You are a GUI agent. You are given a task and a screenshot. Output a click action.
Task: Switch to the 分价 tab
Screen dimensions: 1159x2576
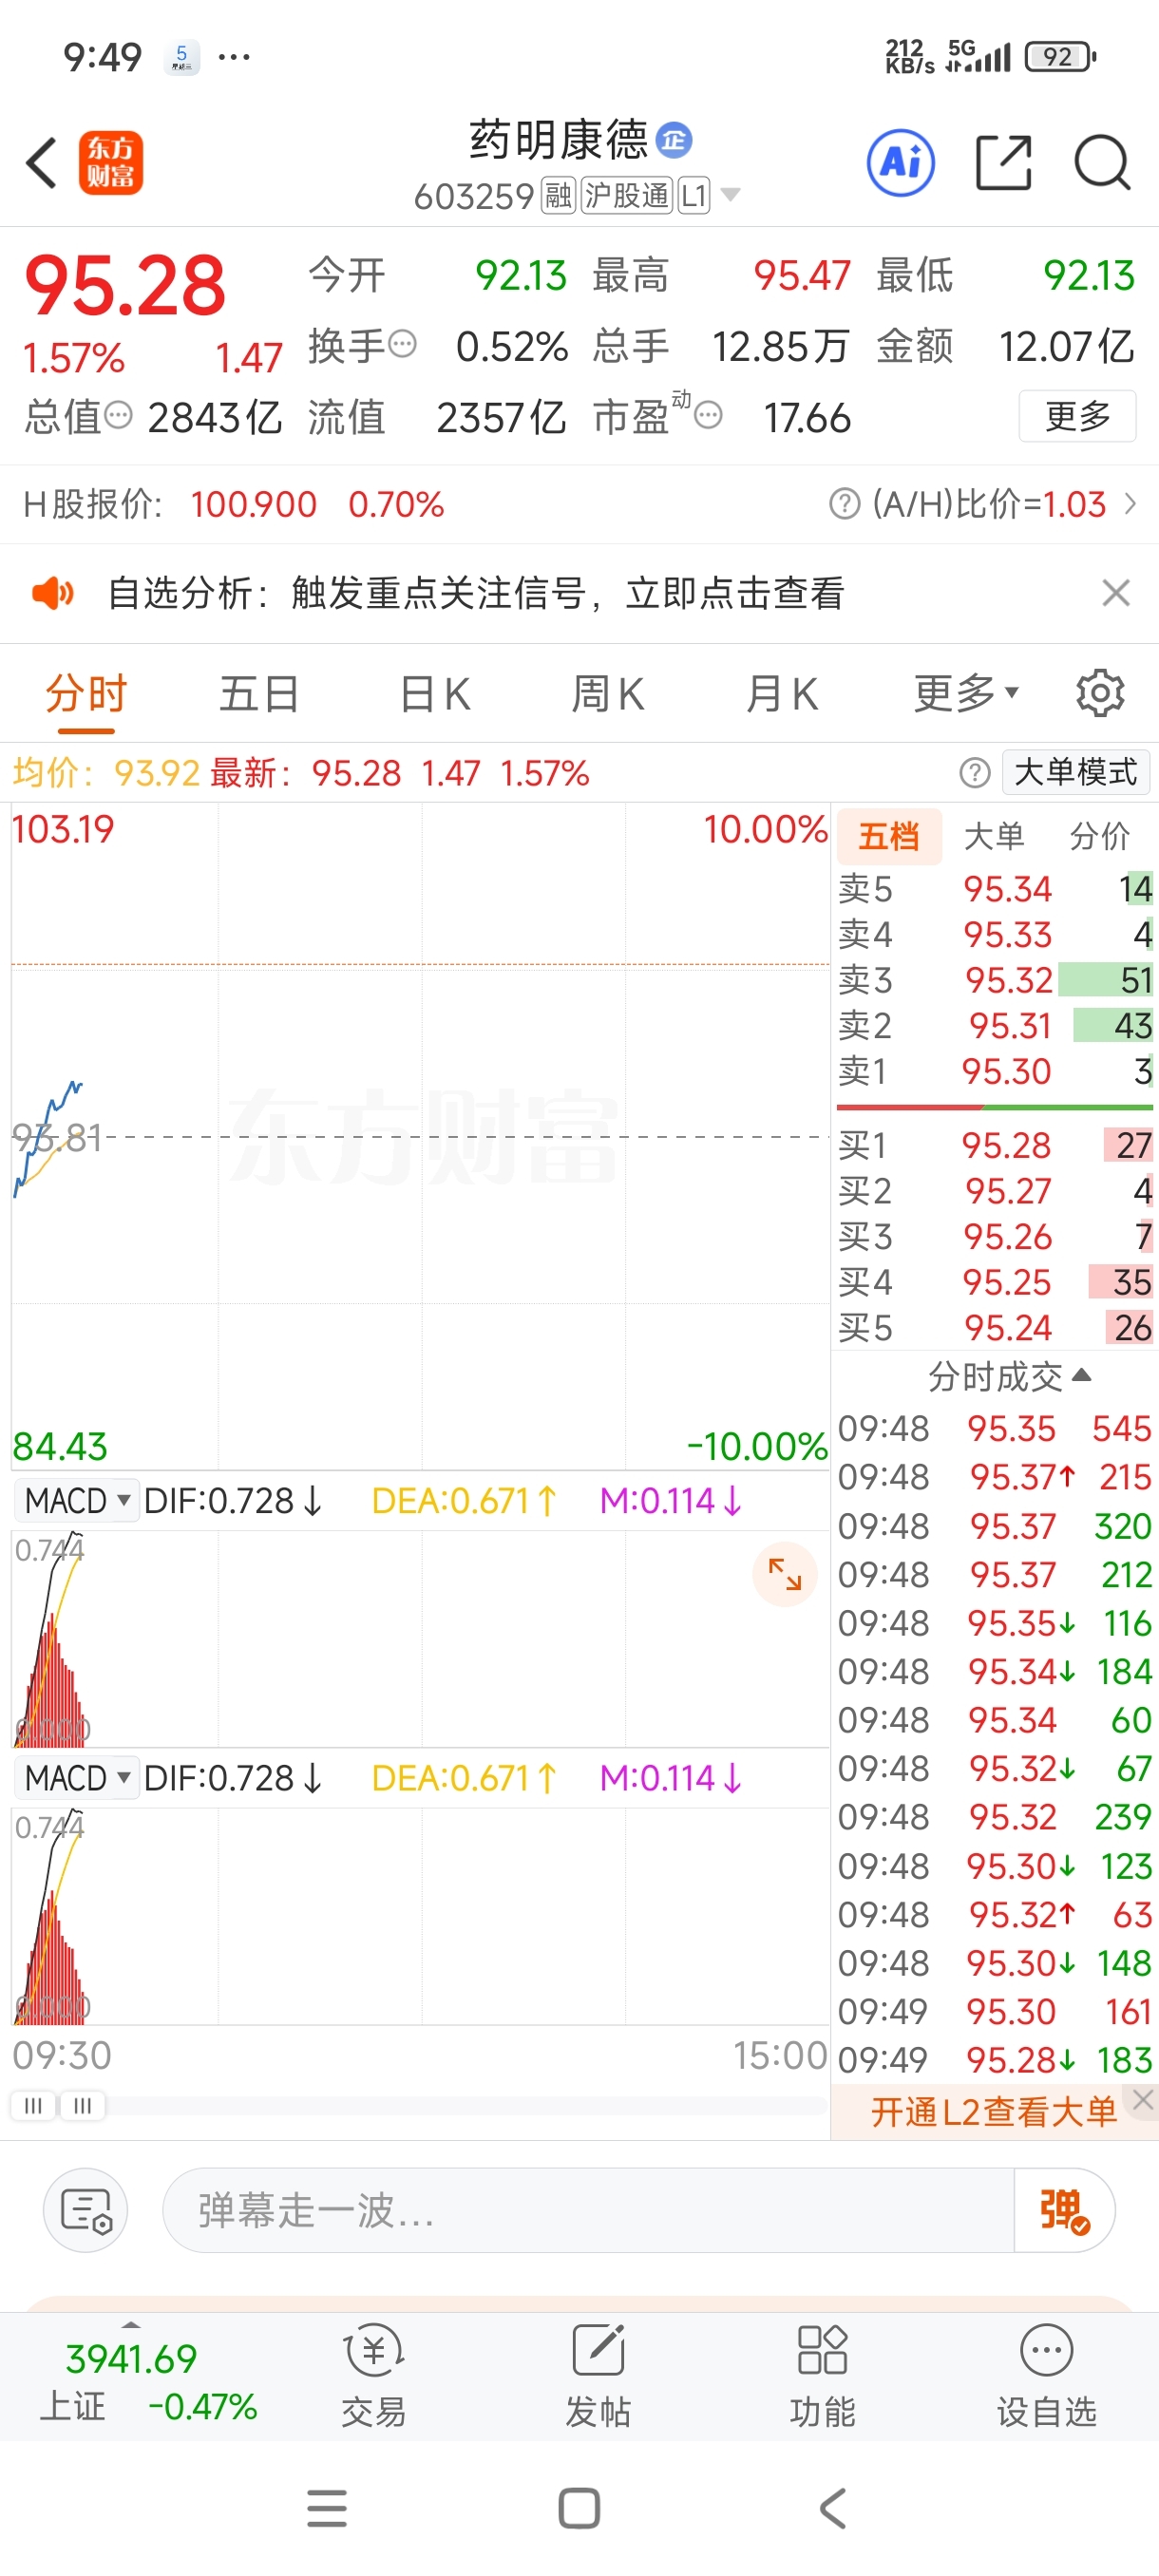[1099, 836]
